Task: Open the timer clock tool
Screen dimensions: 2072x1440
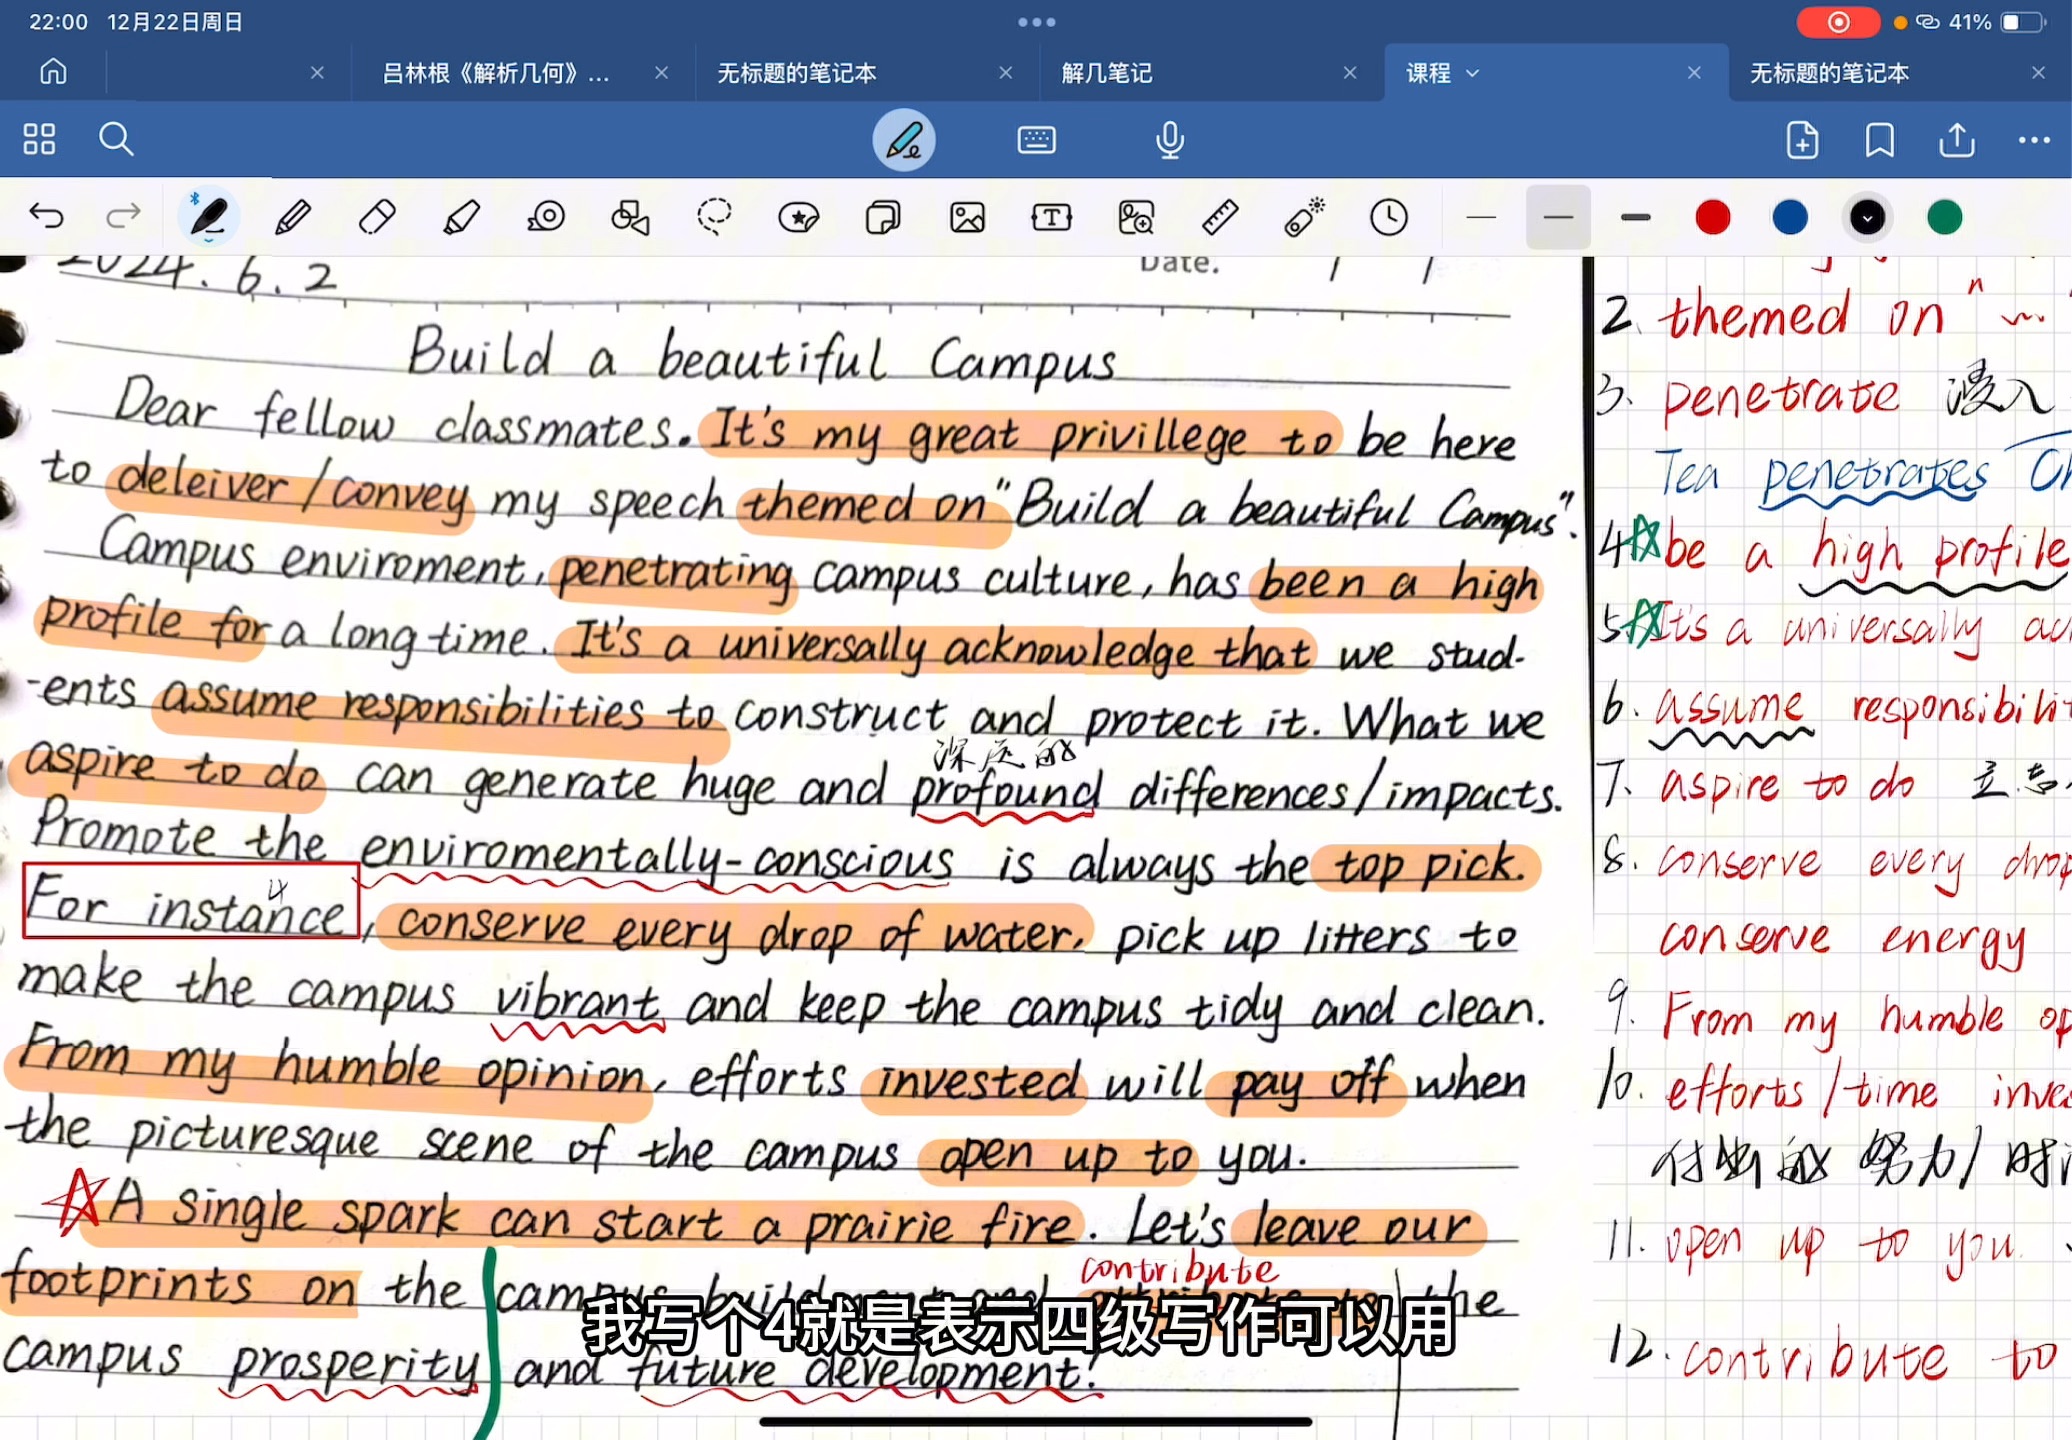Action: [1389, 217]
